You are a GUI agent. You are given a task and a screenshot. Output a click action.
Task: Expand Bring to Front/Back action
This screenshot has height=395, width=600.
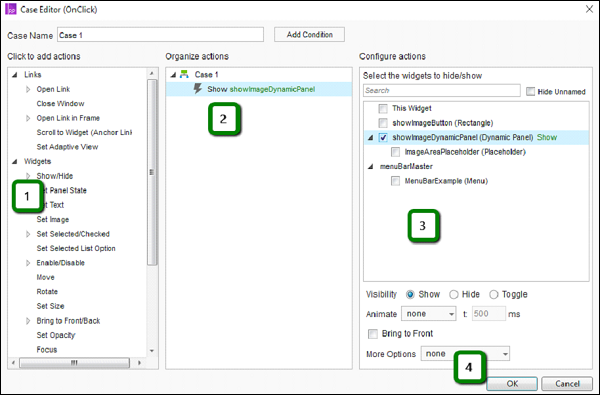[28, 321]
